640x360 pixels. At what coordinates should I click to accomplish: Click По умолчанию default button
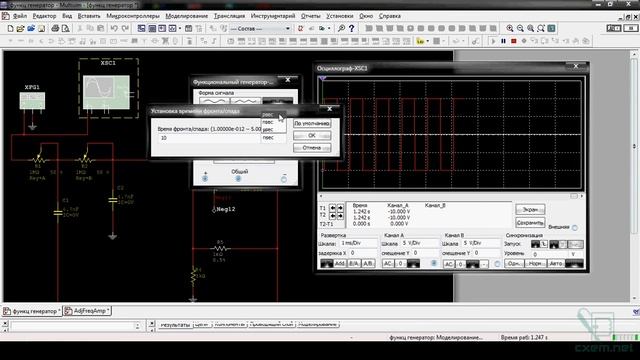312,123
